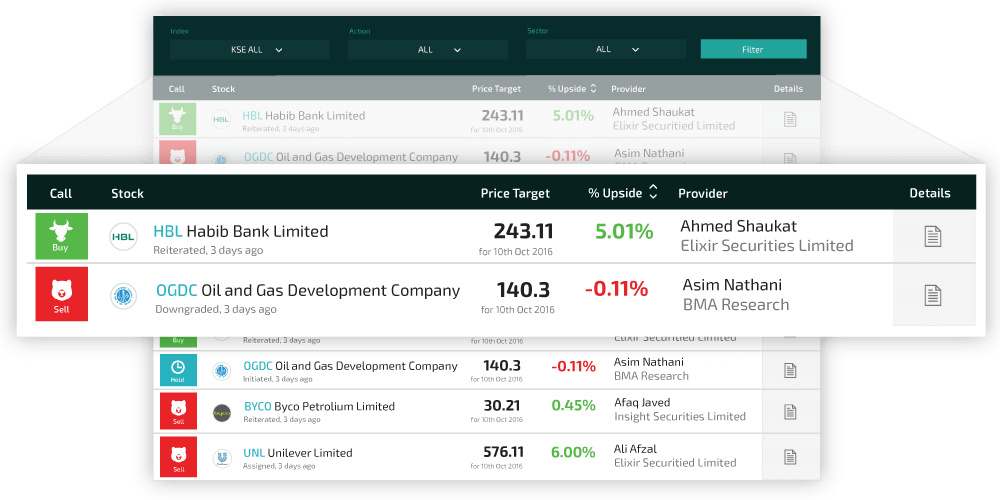The width and height of the screenshot is (1000, 500).
Task: Click -0.11% upside in enlarged OGDC row
Action: [x=617, y=289]
